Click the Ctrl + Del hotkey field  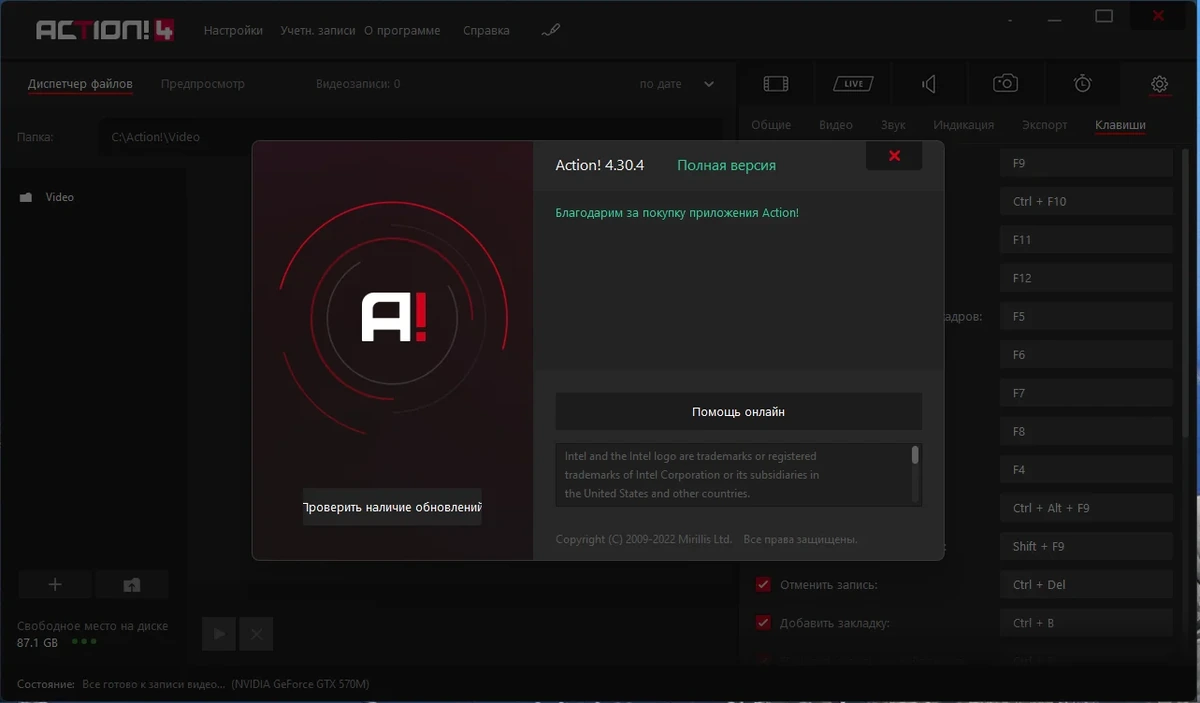(x=1086, y=584)
